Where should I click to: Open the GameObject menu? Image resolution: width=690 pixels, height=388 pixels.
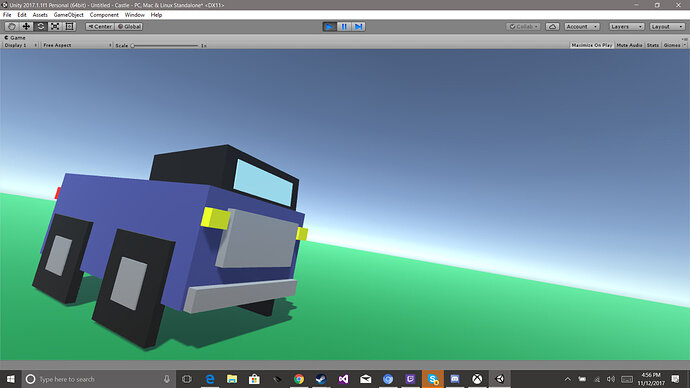[69, 15]
